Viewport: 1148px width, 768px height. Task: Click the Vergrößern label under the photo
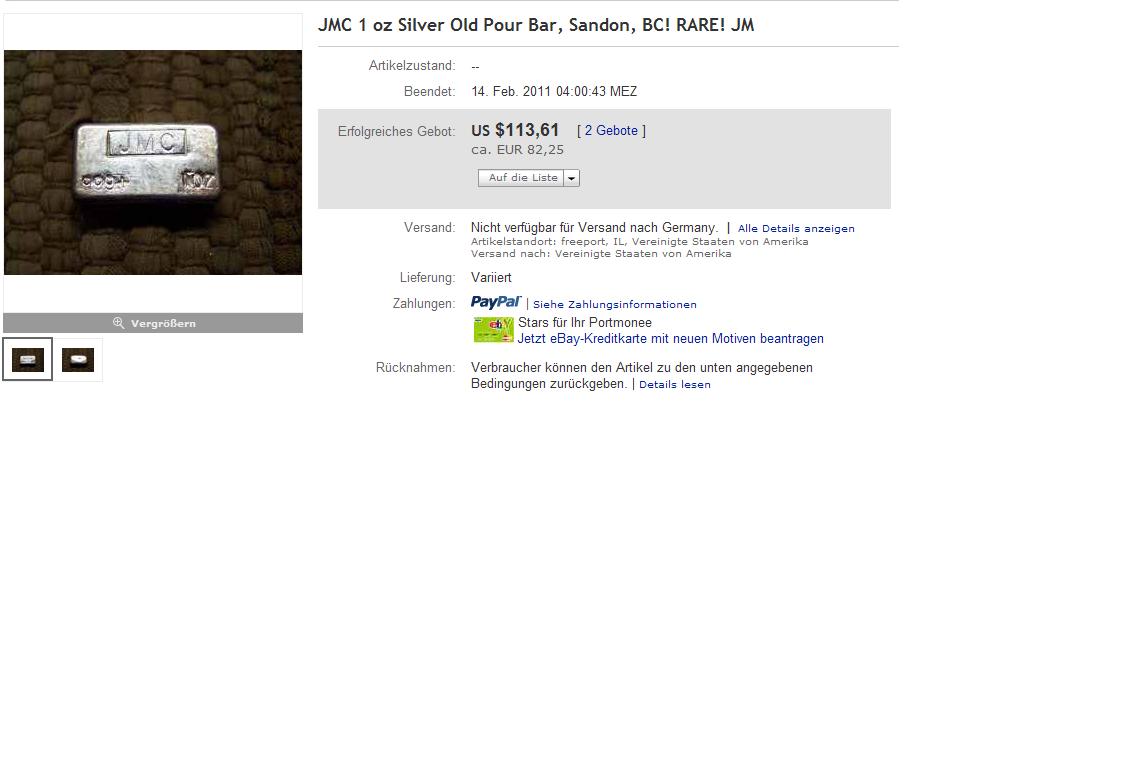coord(163,323)
